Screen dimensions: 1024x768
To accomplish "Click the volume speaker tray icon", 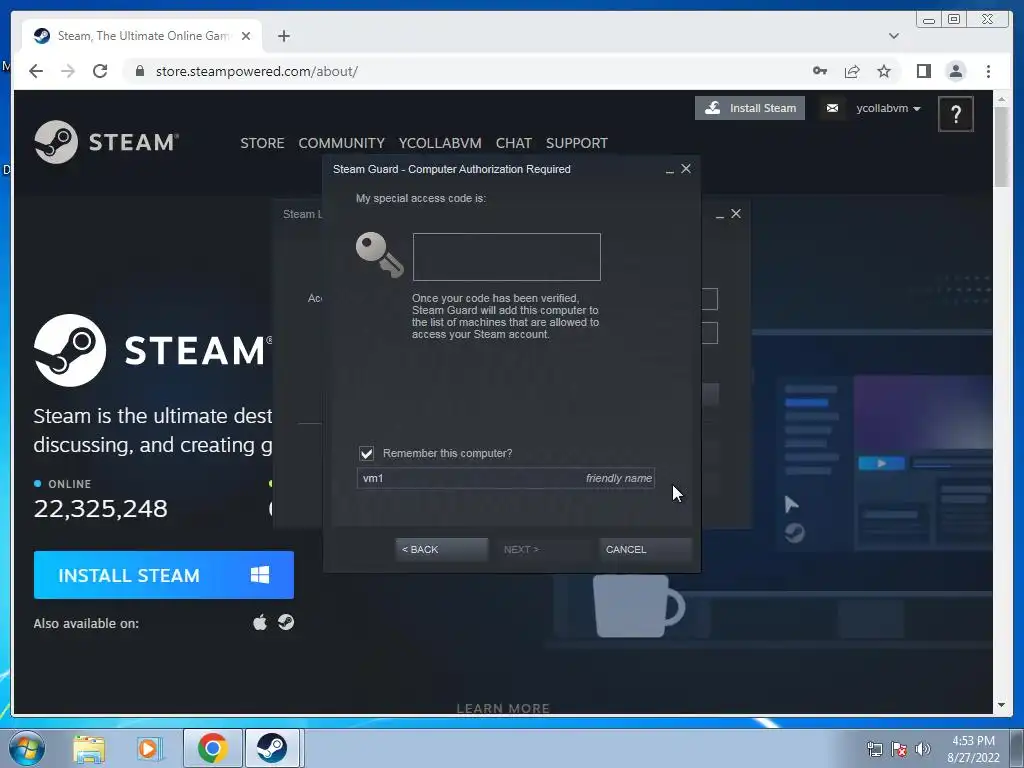I will pyautogui.click(x=923, y=749).
